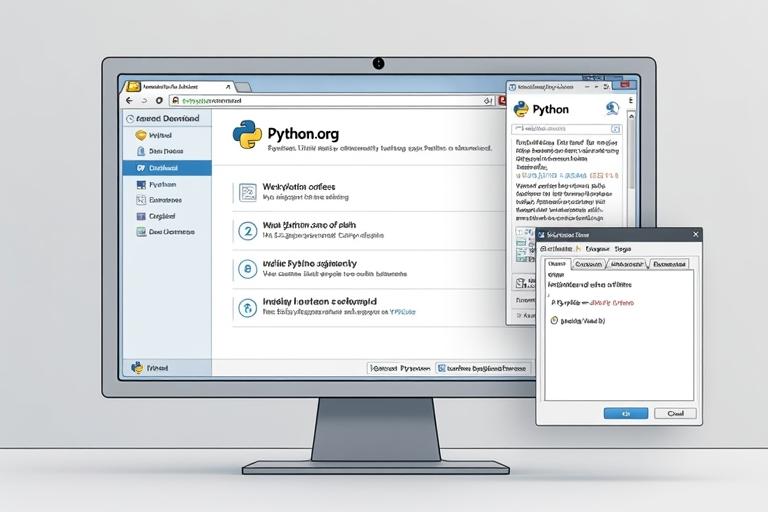Click the padlock icon in the address bar

point(175,100)
